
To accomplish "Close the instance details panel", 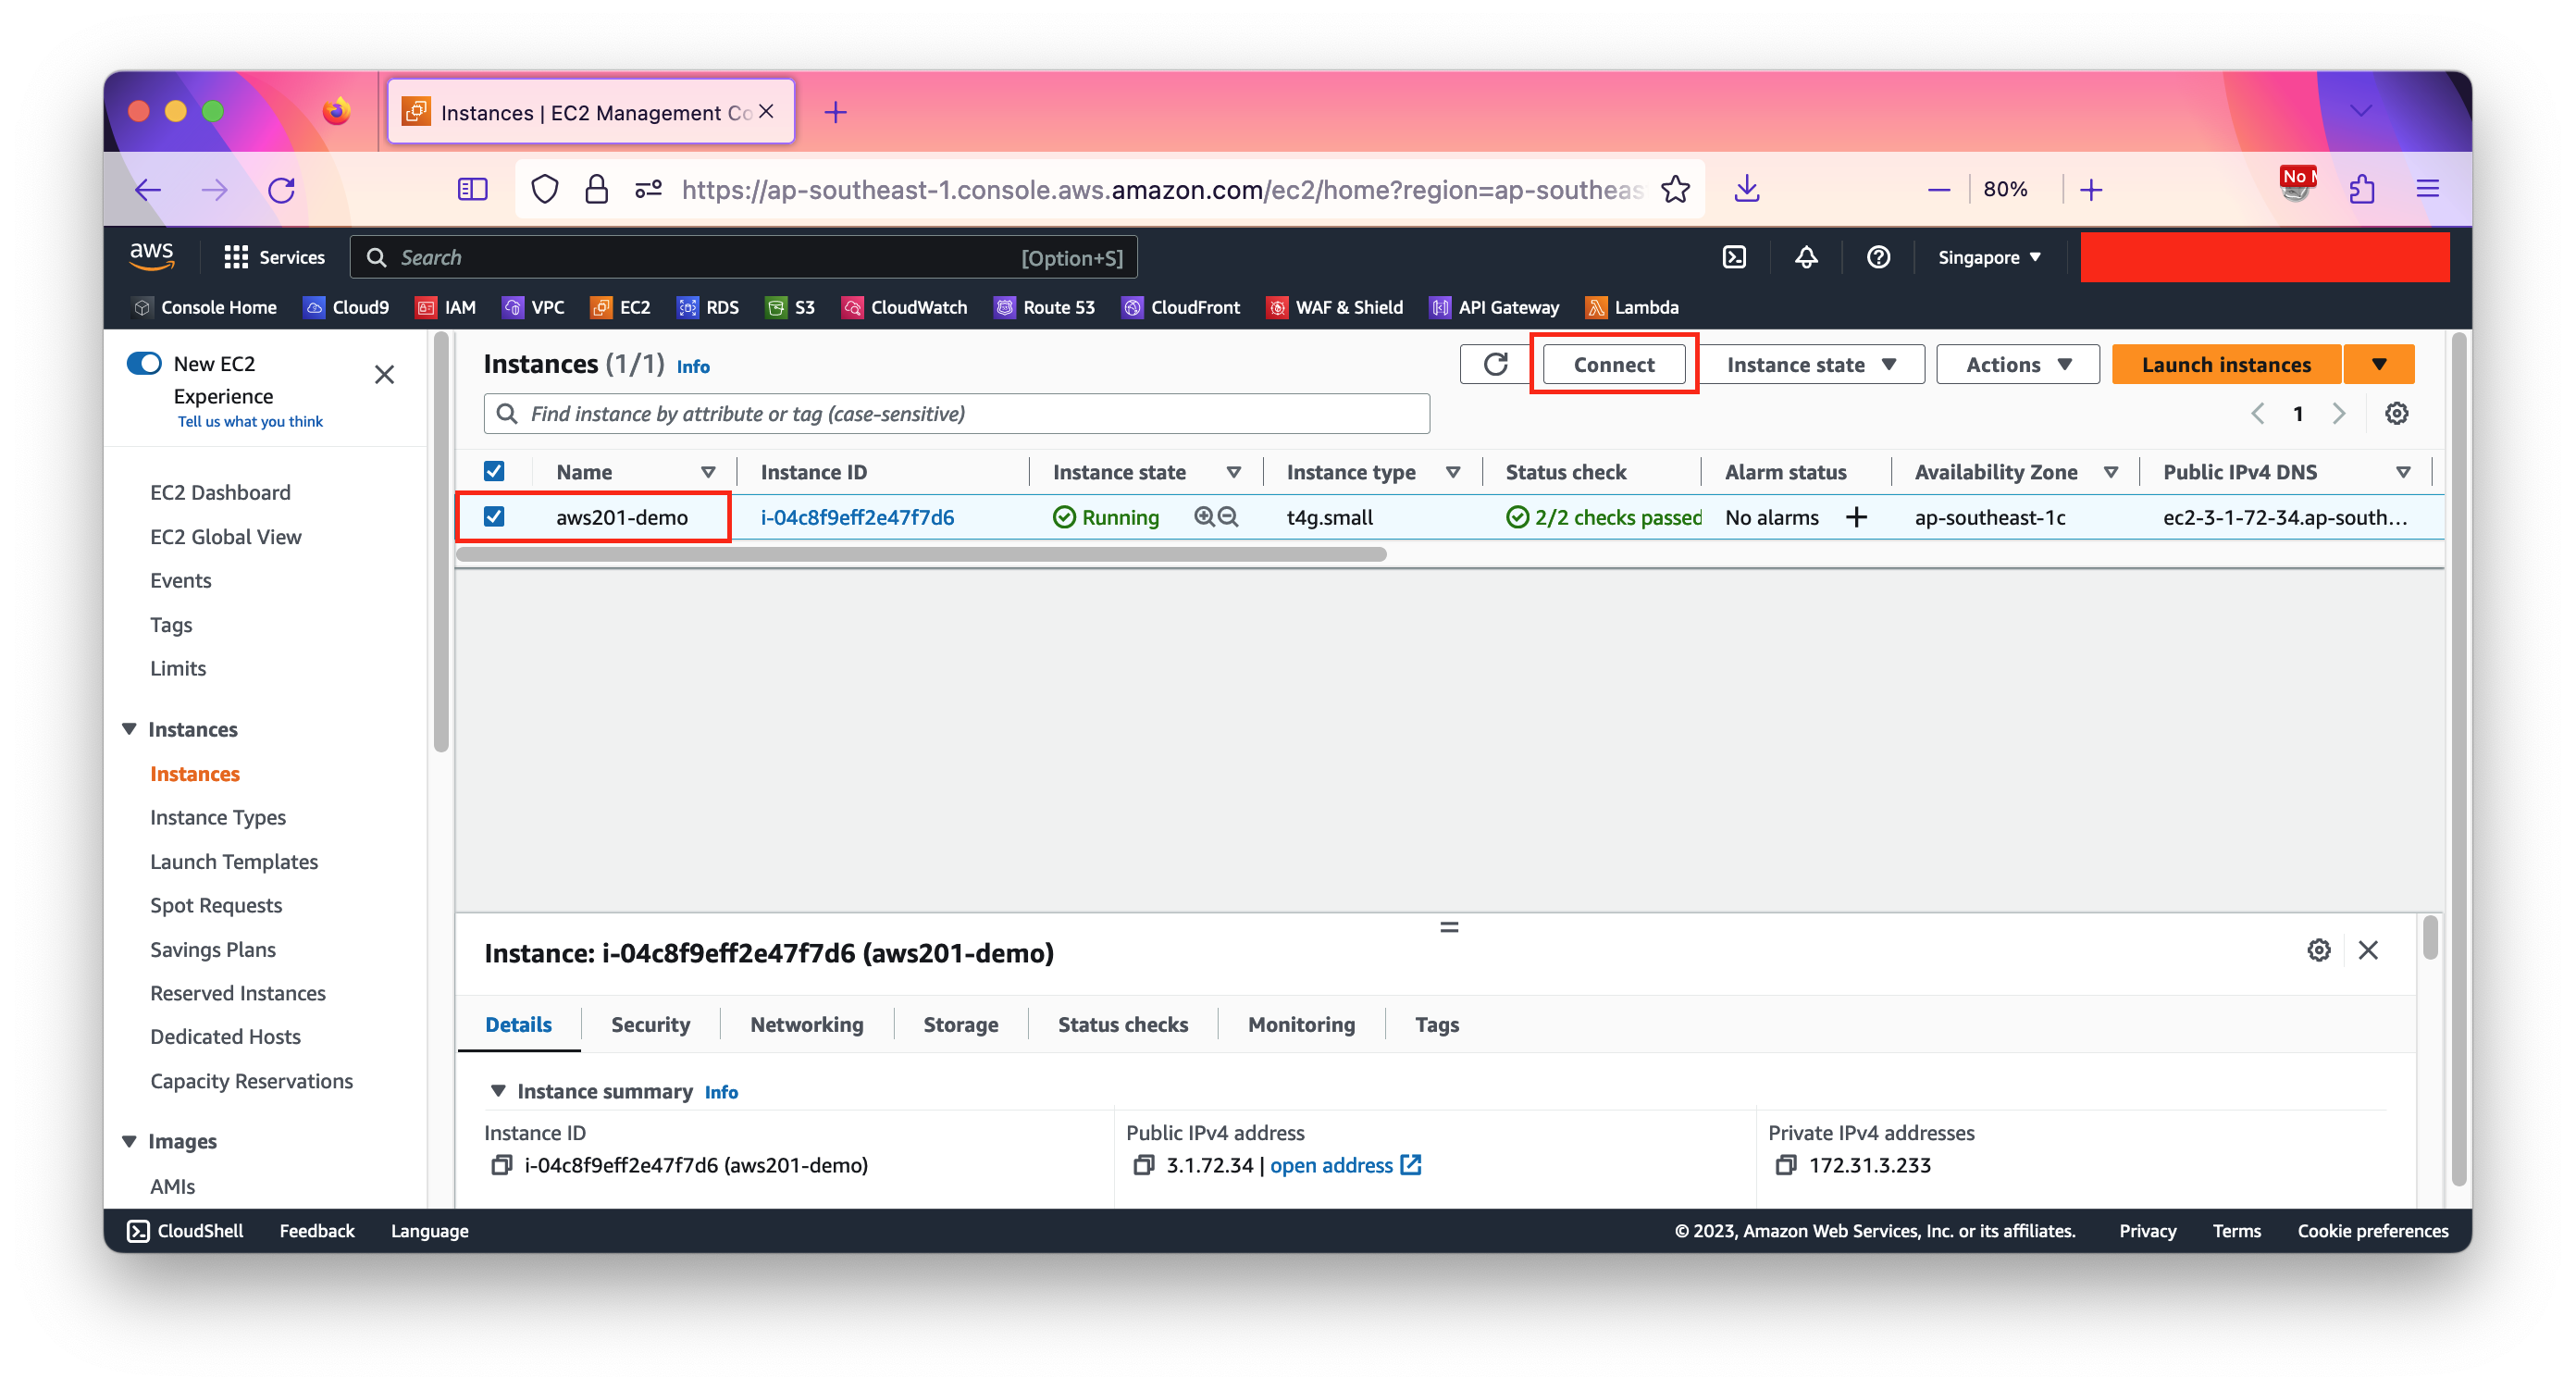I will [x=2367, y=950].
